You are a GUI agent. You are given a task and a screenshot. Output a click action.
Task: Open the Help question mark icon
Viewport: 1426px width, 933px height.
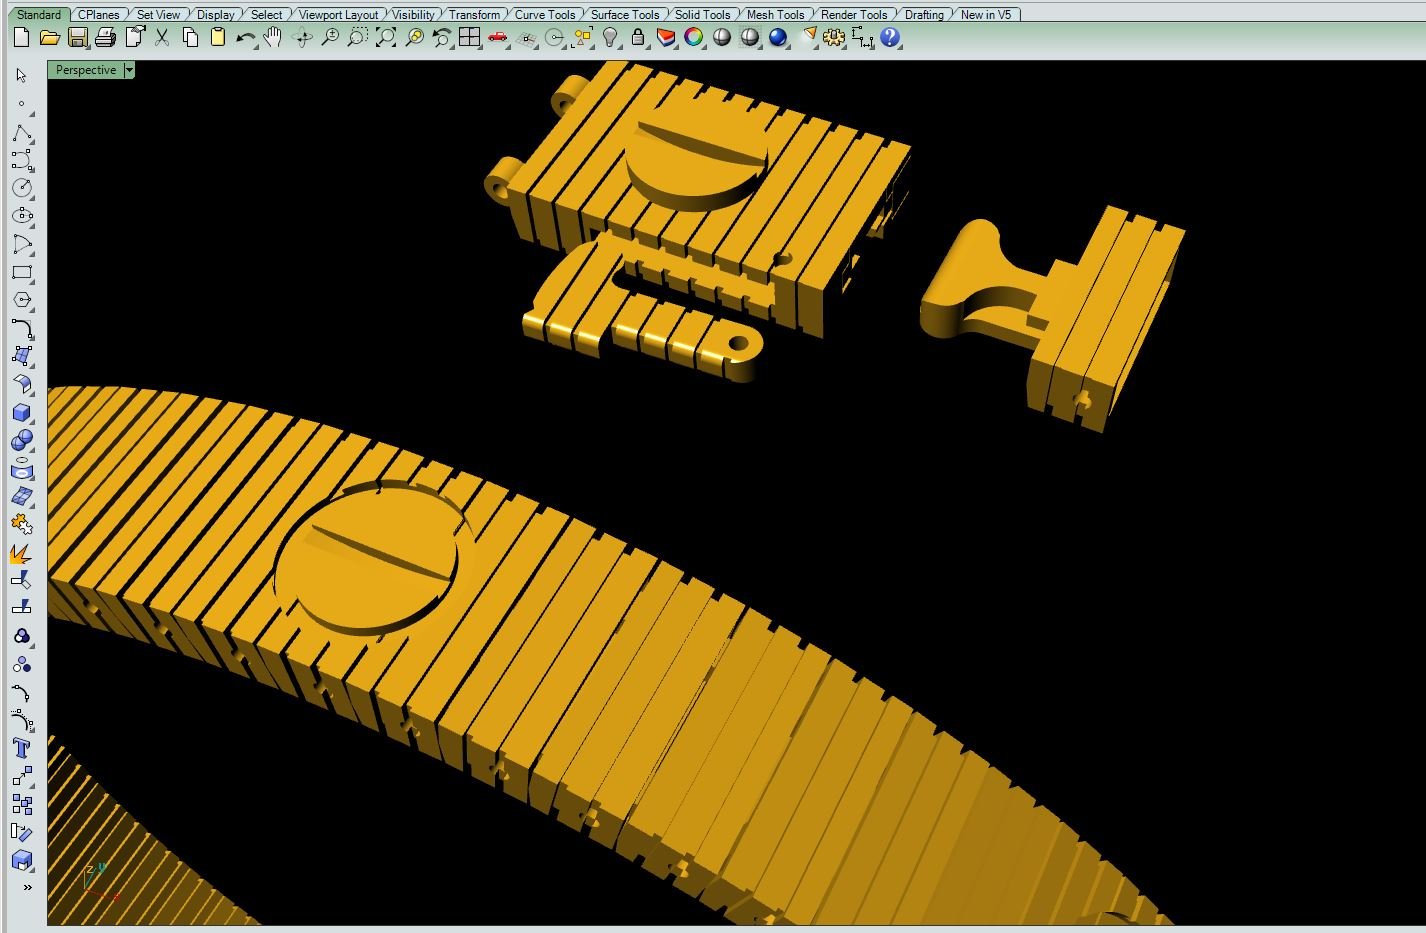pos(890,38)
